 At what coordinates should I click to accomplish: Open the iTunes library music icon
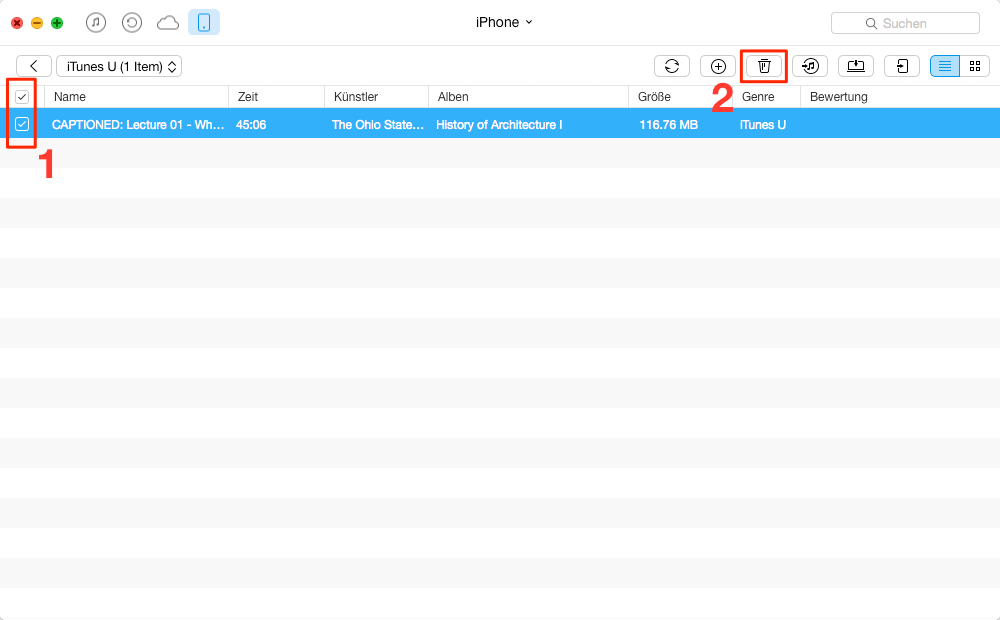coord(96,23)
